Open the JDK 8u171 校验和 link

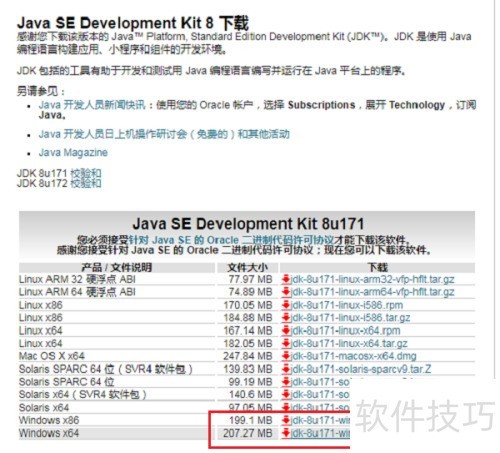coord(86,173)
